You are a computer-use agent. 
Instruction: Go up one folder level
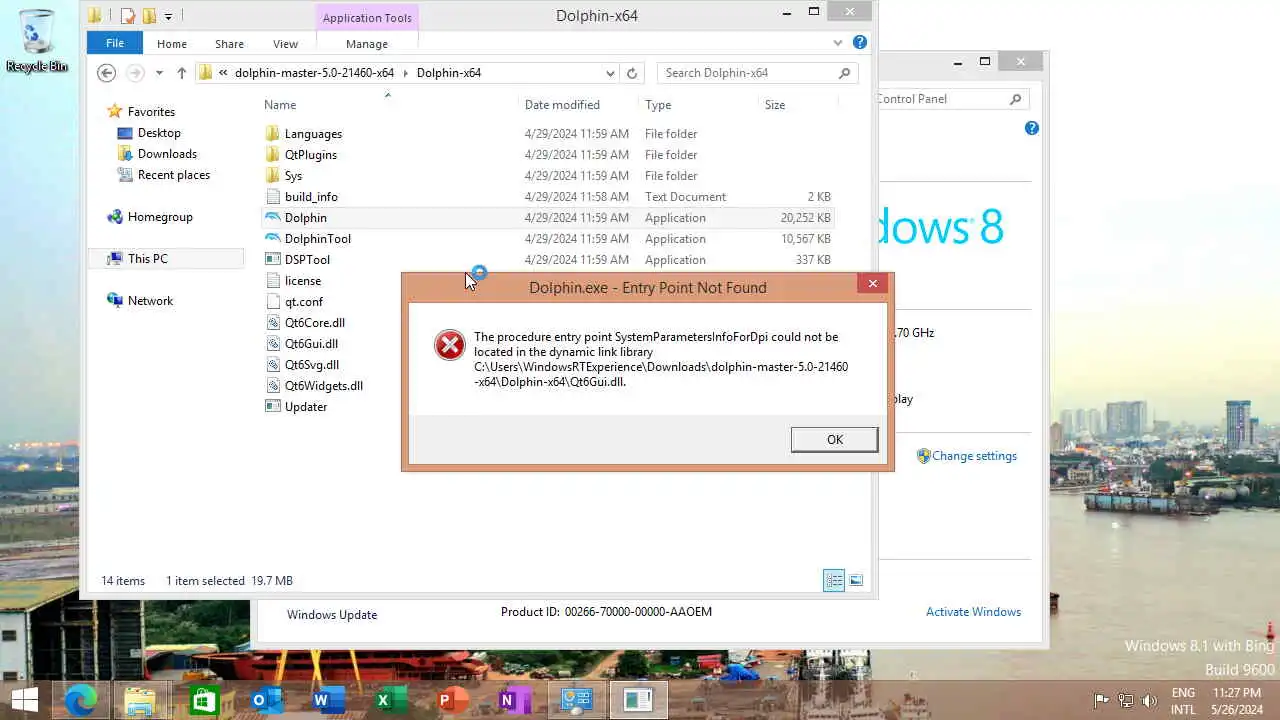pos(181,73)
